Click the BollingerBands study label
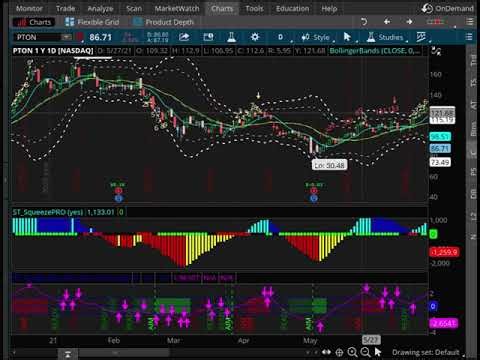 375,51
